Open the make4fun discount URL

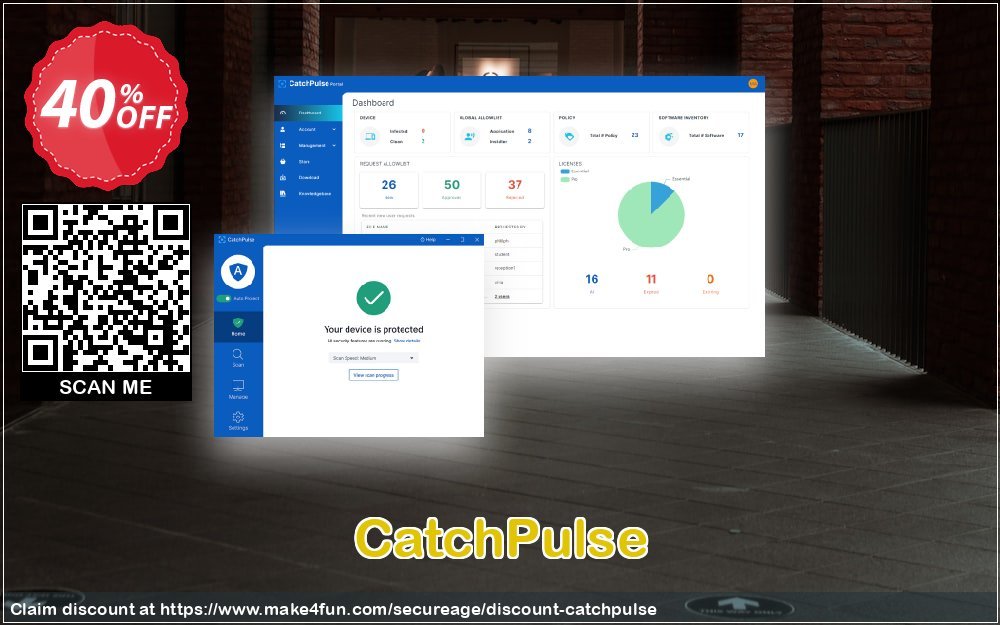click(x=408, y=610)
